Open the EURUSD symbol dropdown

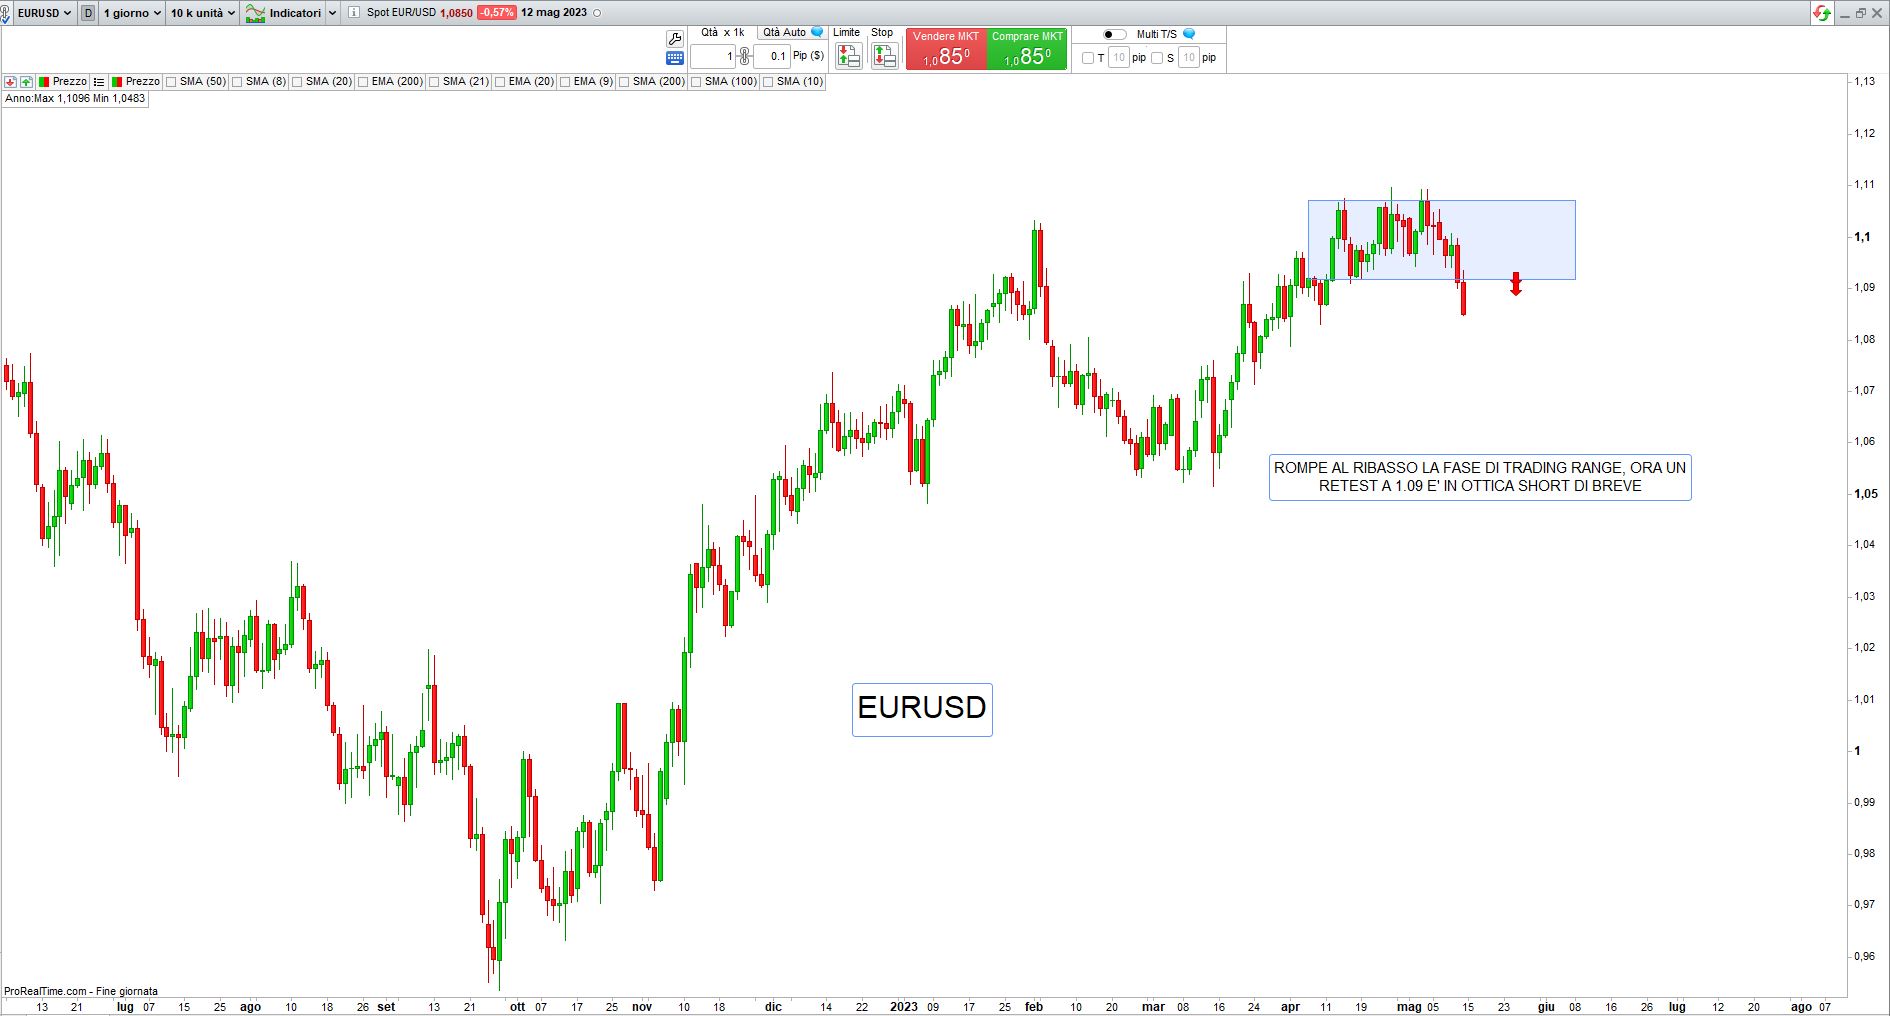[x=44, y=13]
